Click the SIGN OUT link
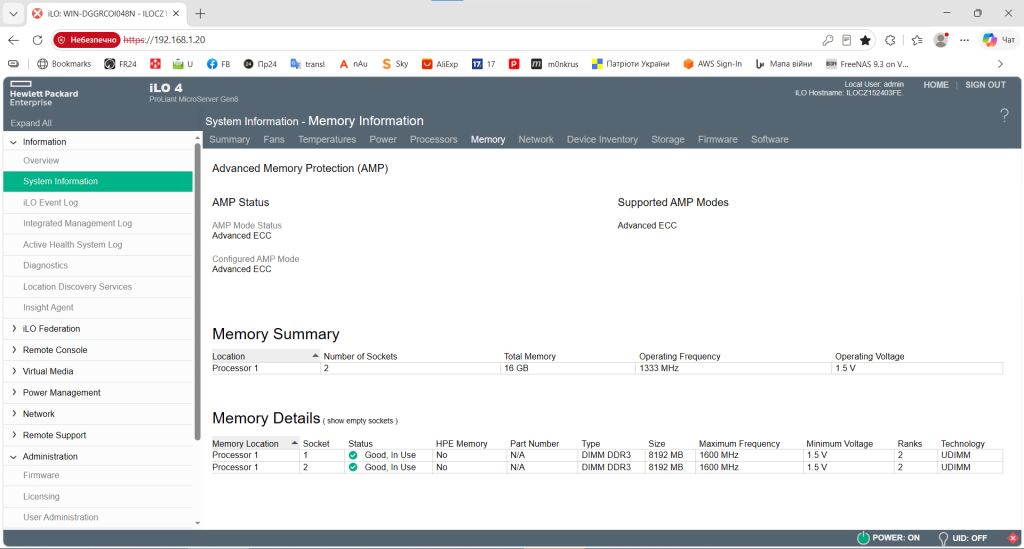Viewport: 1024px width, 549px height. 985,85
